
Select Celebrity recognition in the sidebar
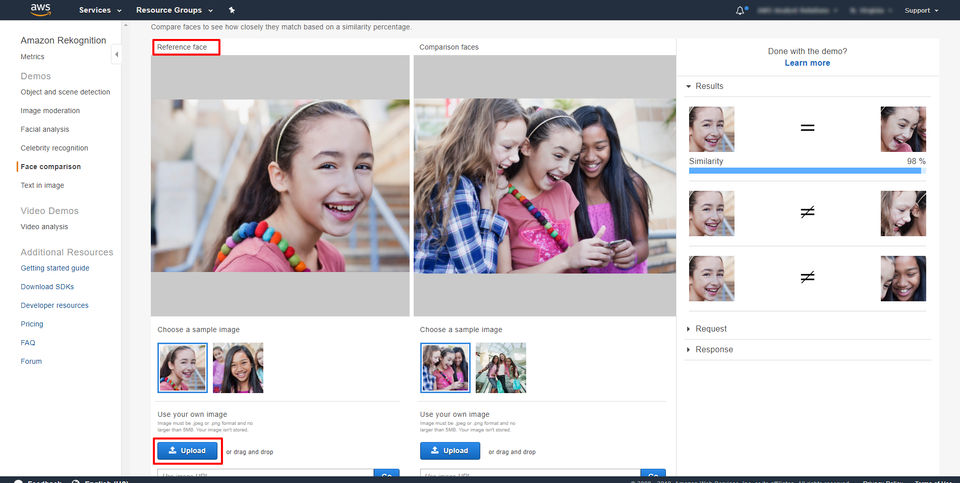pos(54,148)
